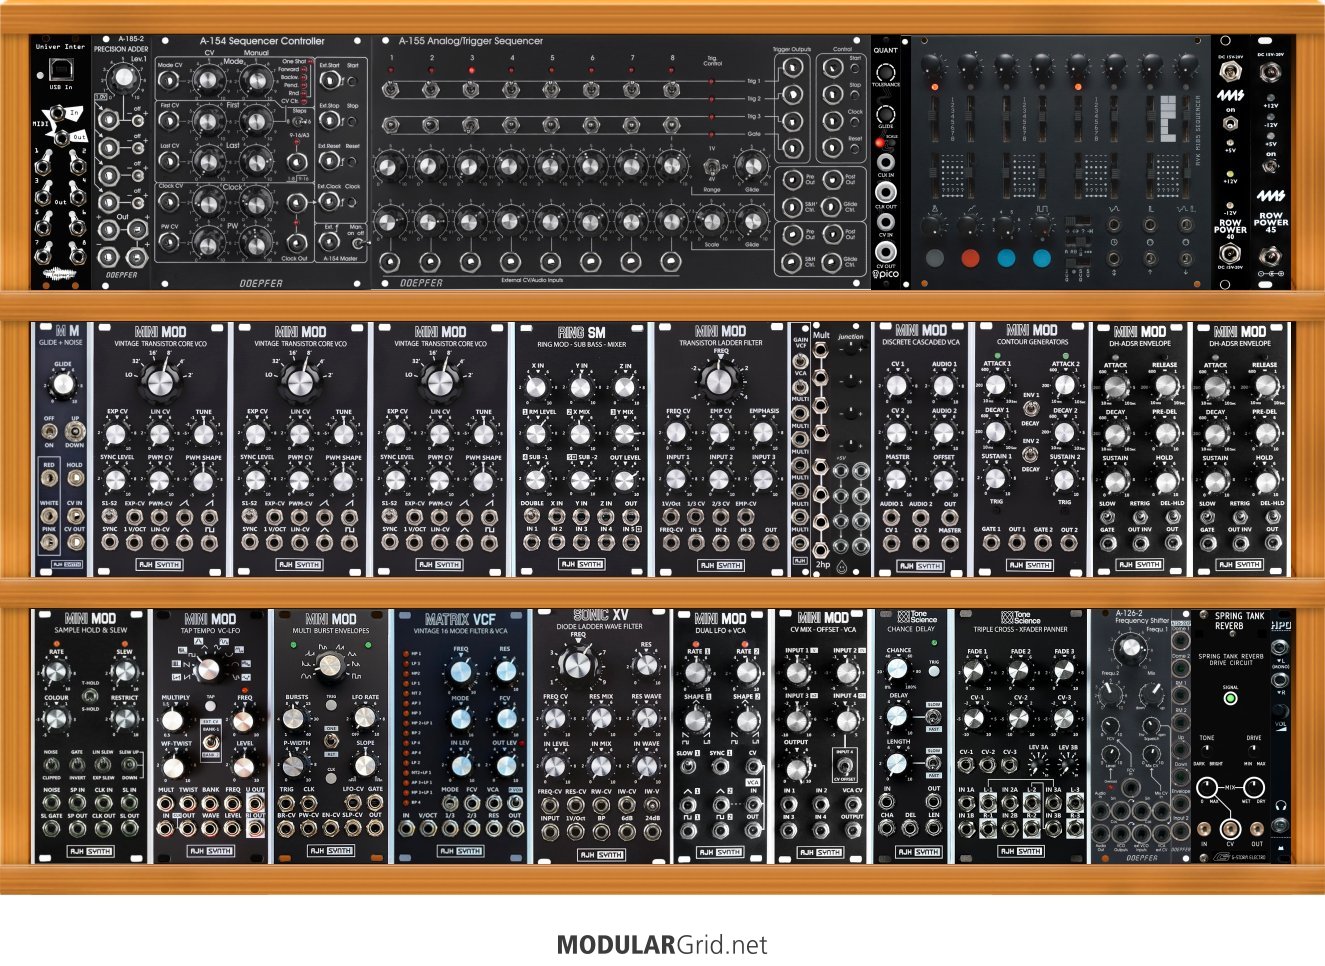Select the Ring SM sub bass mixer module
1325x966 pixels.
(582, 449)
